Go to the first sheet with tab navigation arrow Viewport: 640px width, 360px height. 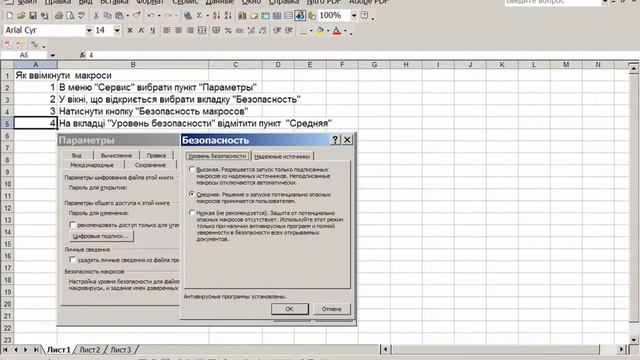click(5, 350)
